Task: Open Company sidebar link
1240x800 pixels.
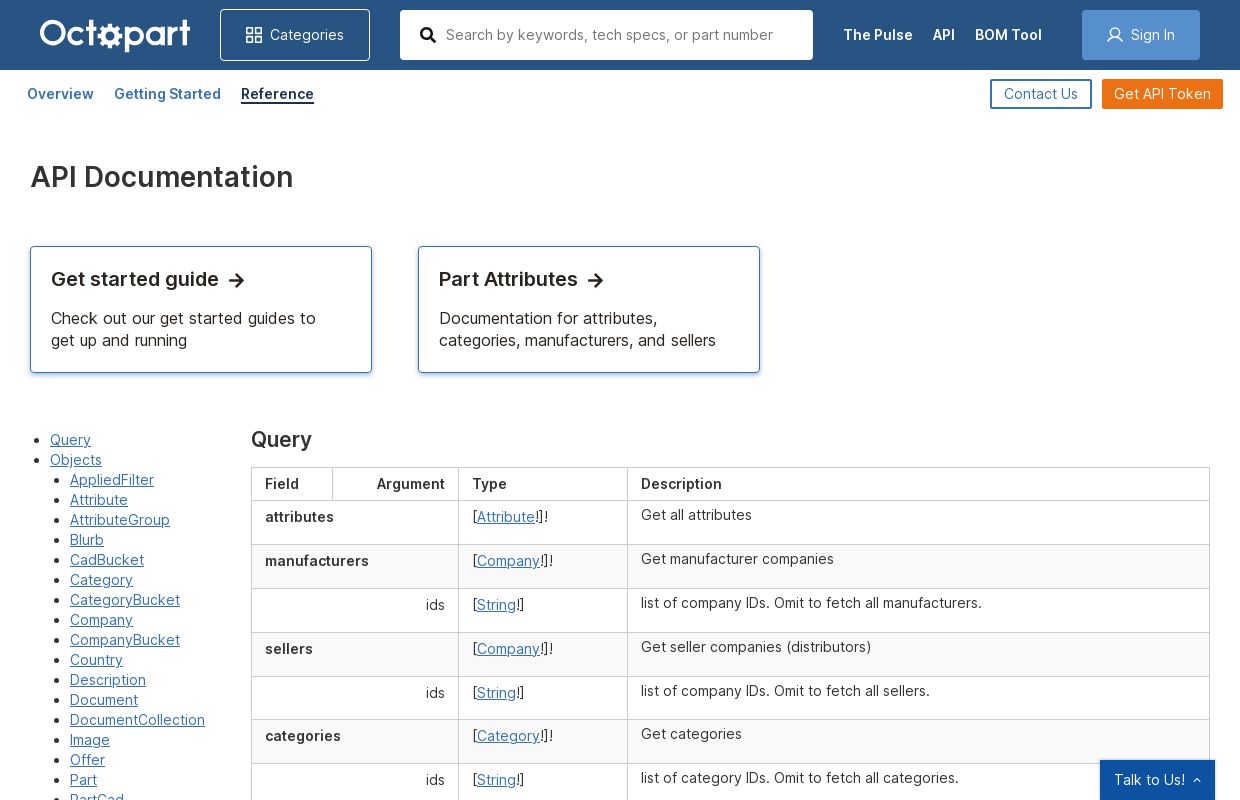Action: (x=101, y=620)
